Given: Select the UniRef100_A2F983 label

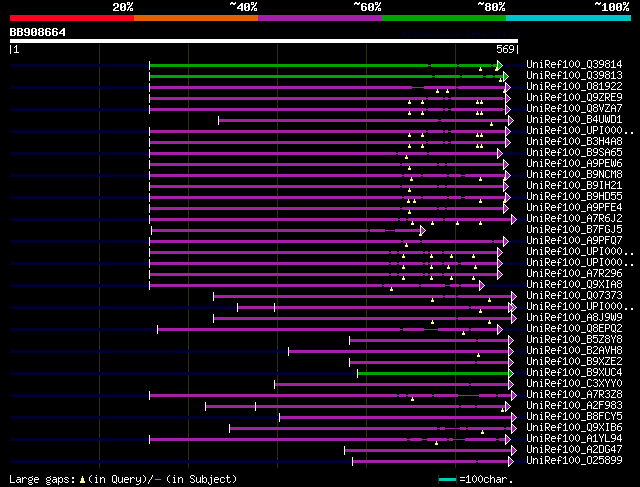Looking at the screenshot, I should tap(574, 406).
